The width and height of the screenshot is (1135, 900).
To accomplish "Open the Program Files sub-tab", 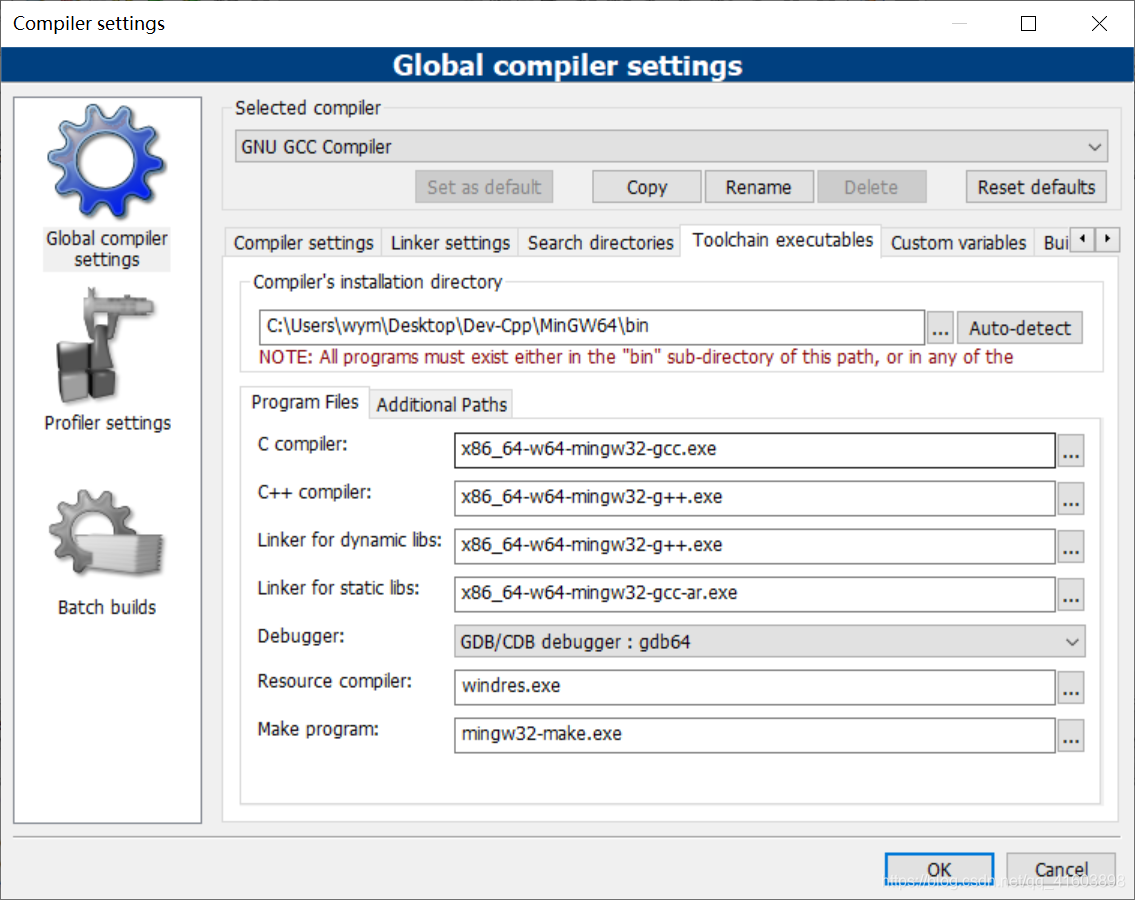I will [305, 403].
